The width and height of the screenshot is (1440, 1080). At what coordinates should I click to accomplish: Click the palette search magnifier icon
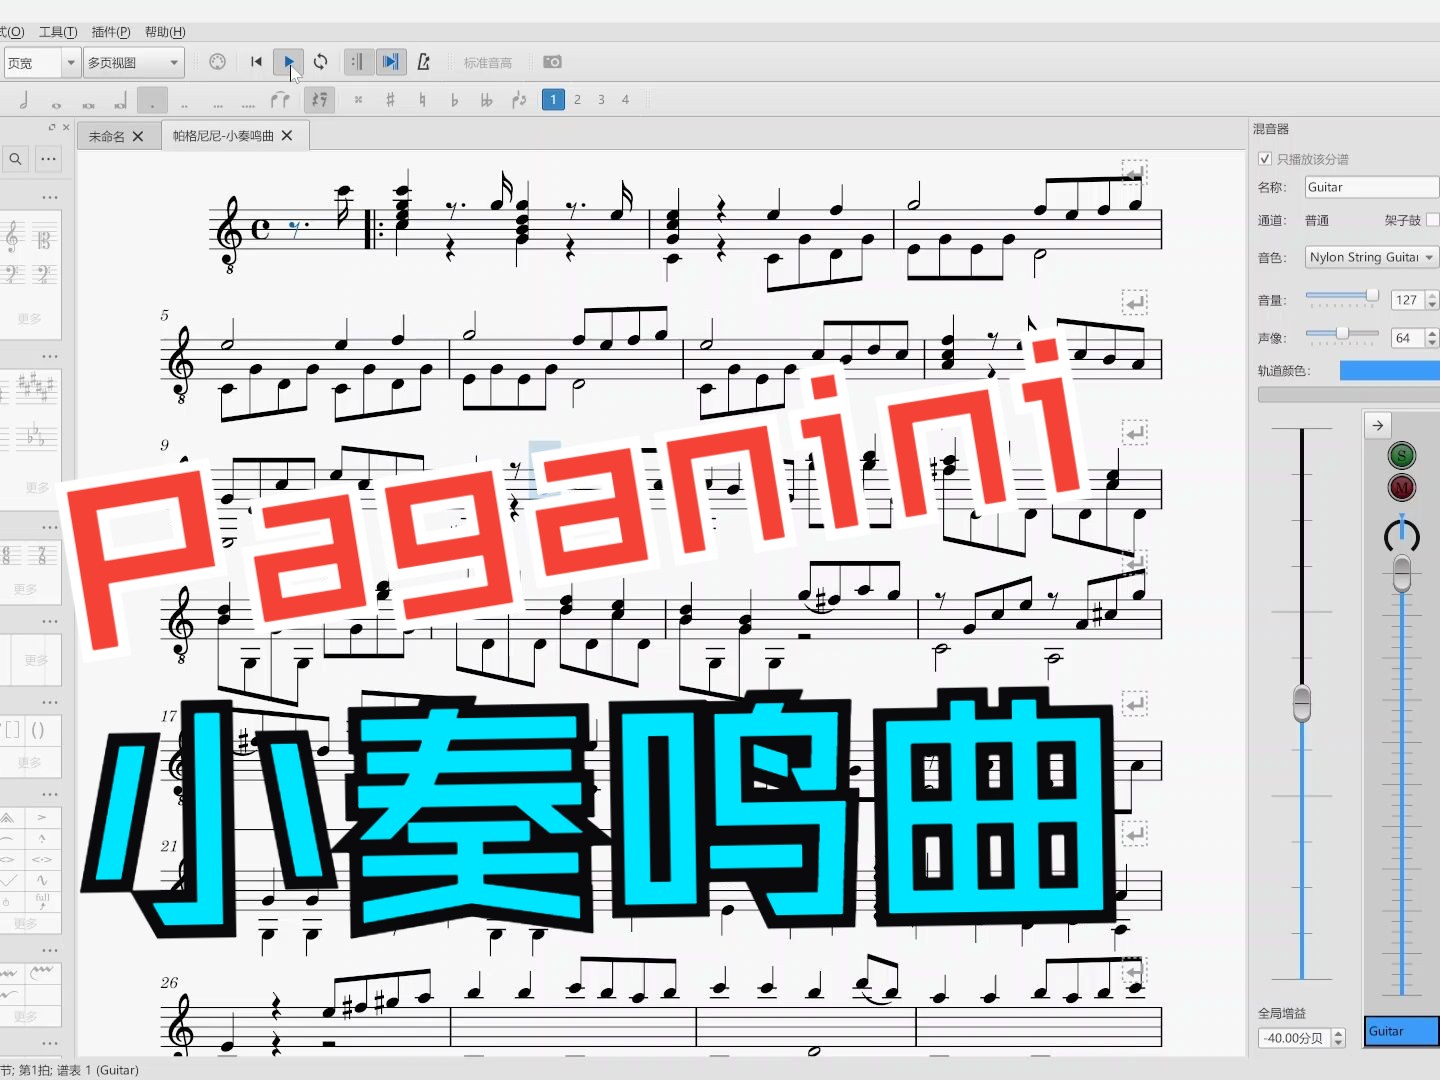click(16, 159)
